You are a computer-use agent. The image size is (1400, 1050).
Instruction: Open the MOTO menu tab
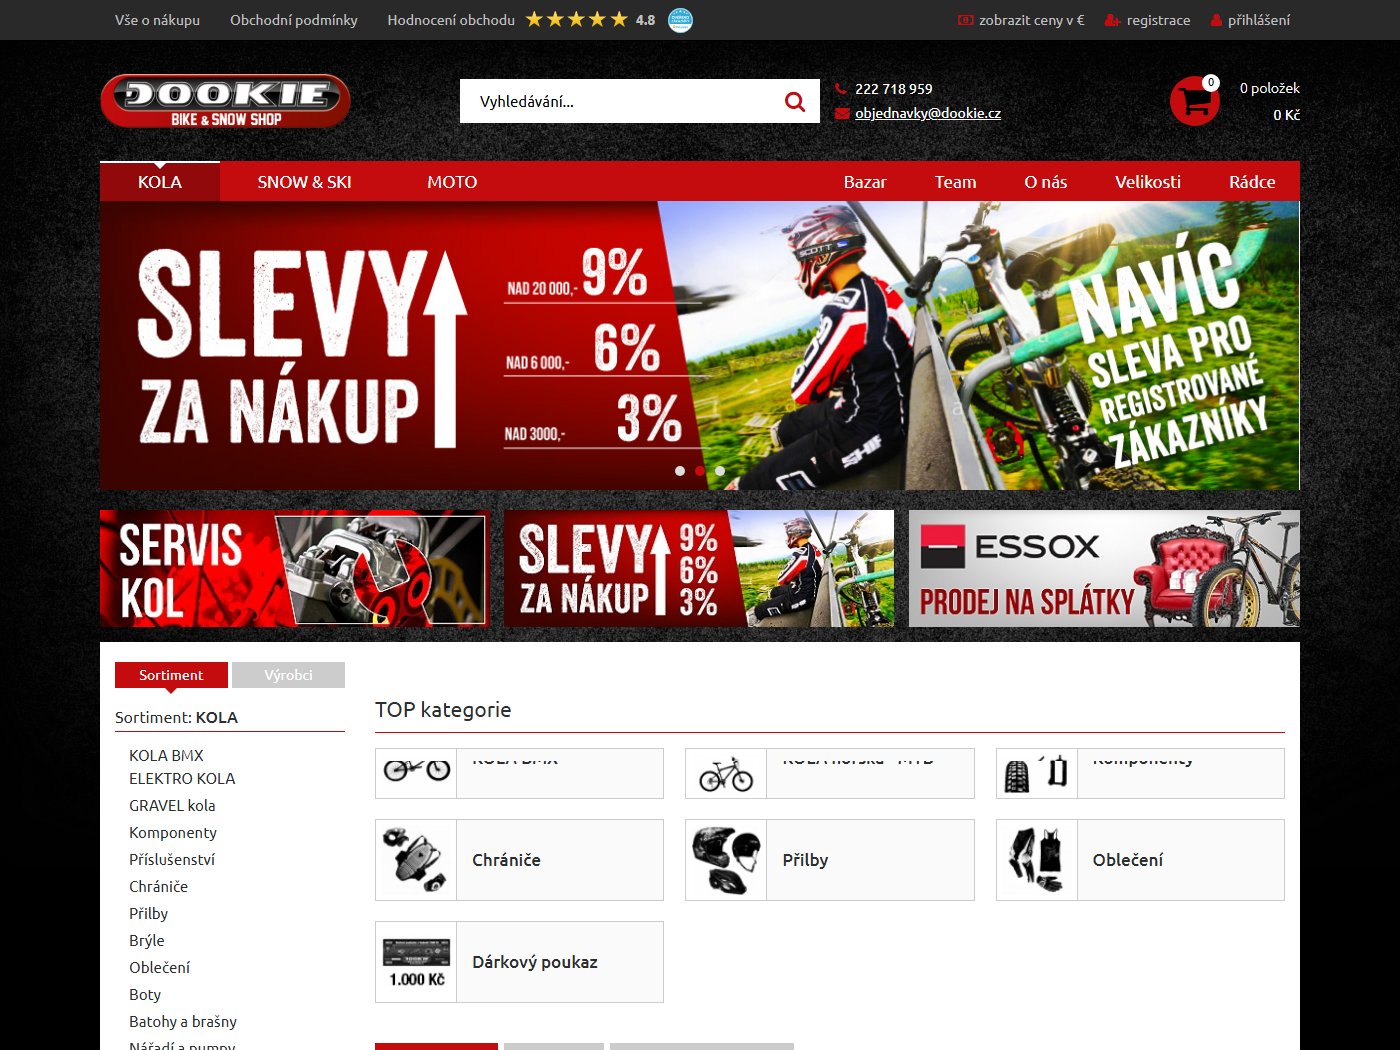point(452,182)
